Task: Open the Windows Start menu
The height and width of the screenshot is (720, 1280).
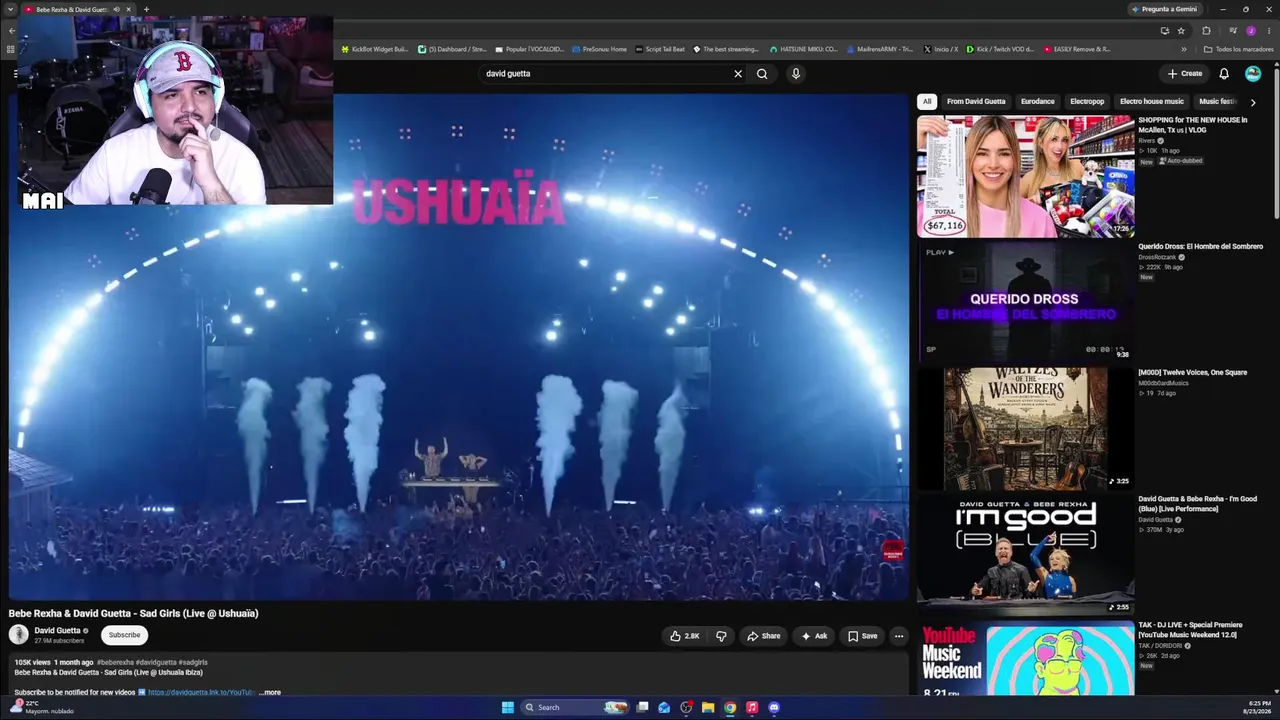Action: click(508, 707)
